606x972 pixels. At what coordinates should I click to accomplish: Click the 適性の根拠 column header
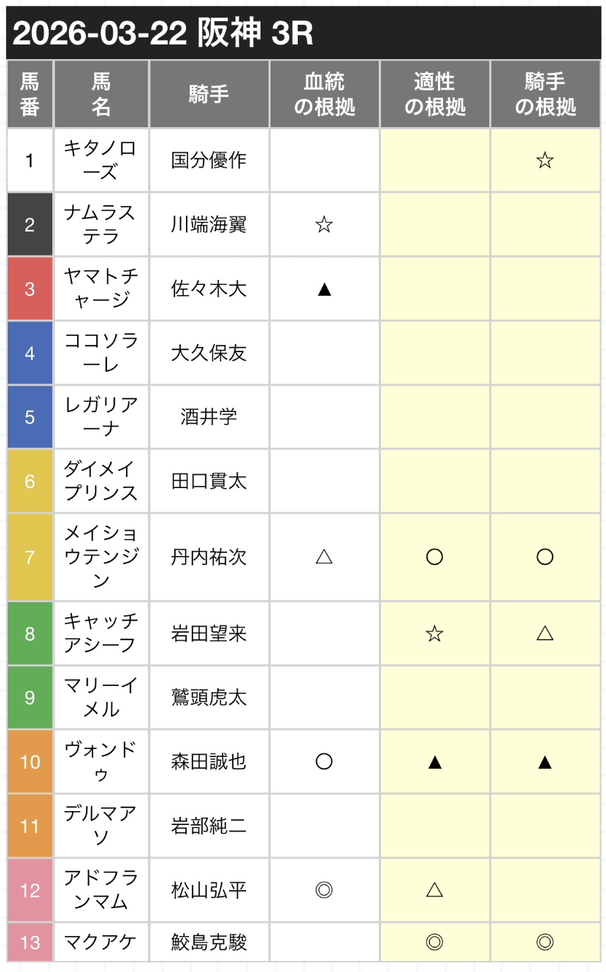coord(434,95)
